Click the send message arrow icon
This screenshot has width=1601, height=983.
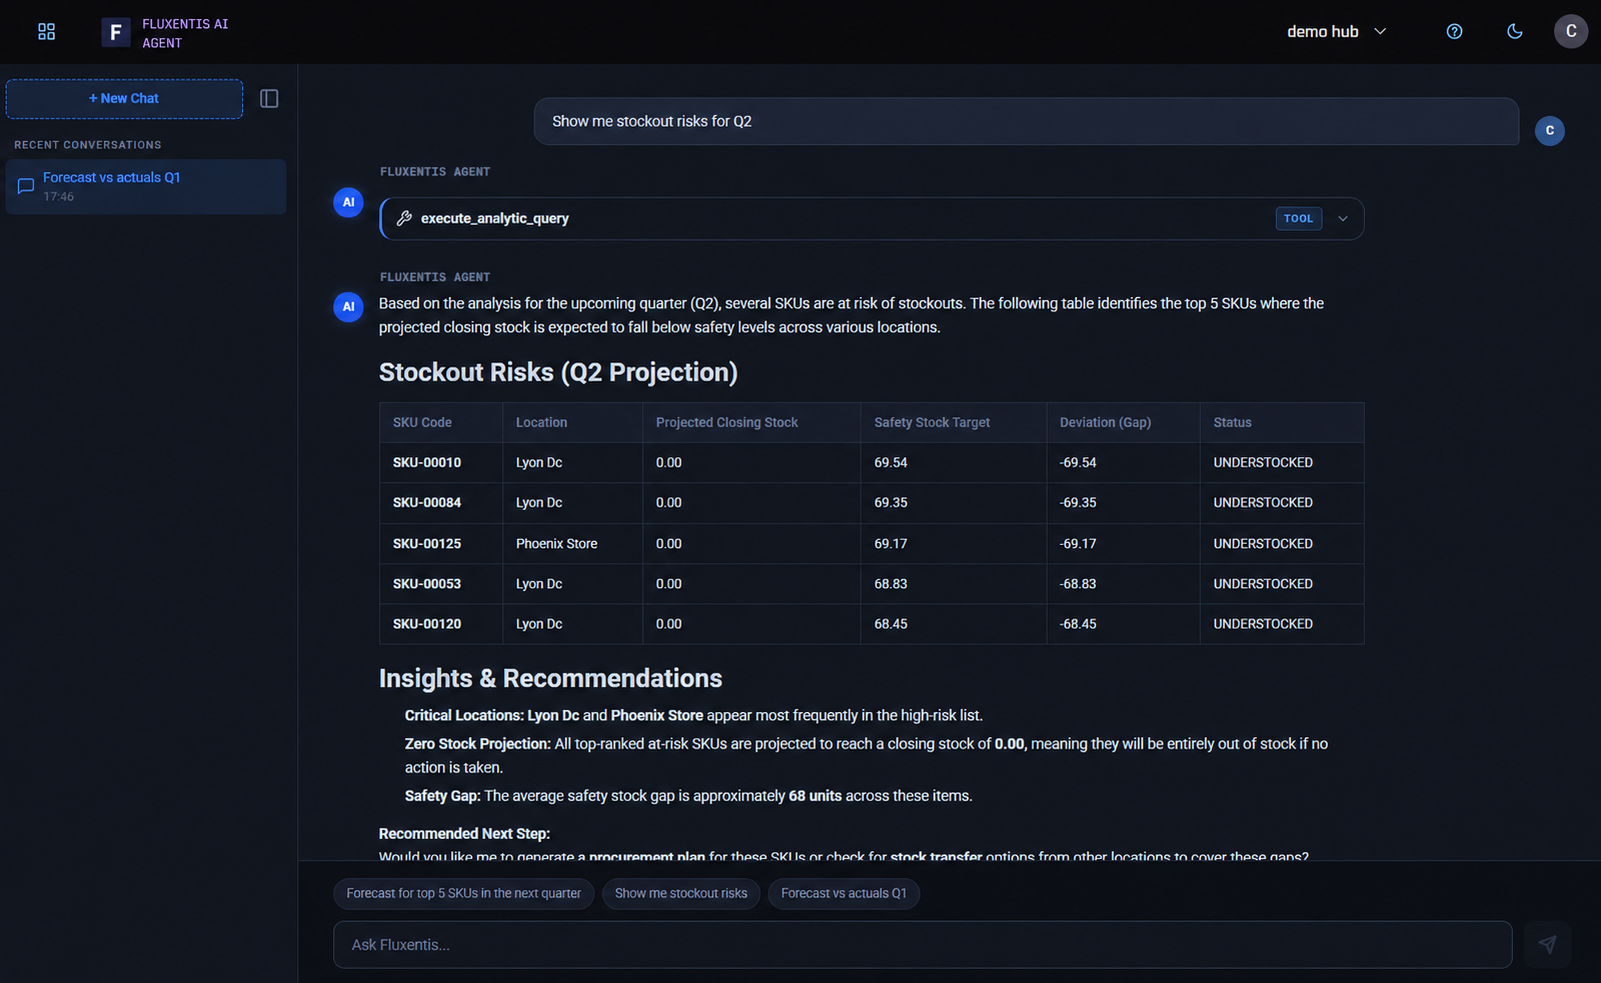tap(1547, 944)
